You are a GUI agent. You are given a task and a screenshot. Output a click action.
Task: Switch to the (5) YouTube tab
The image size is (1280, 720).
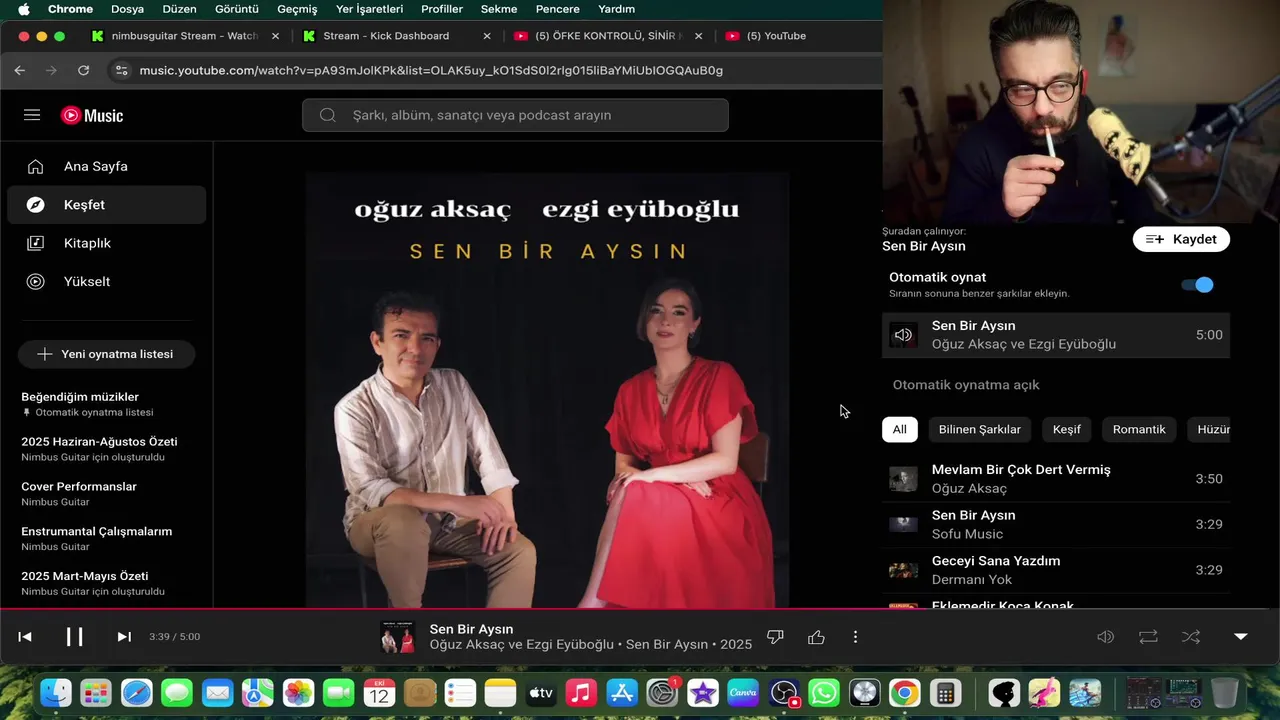point(776,36)
